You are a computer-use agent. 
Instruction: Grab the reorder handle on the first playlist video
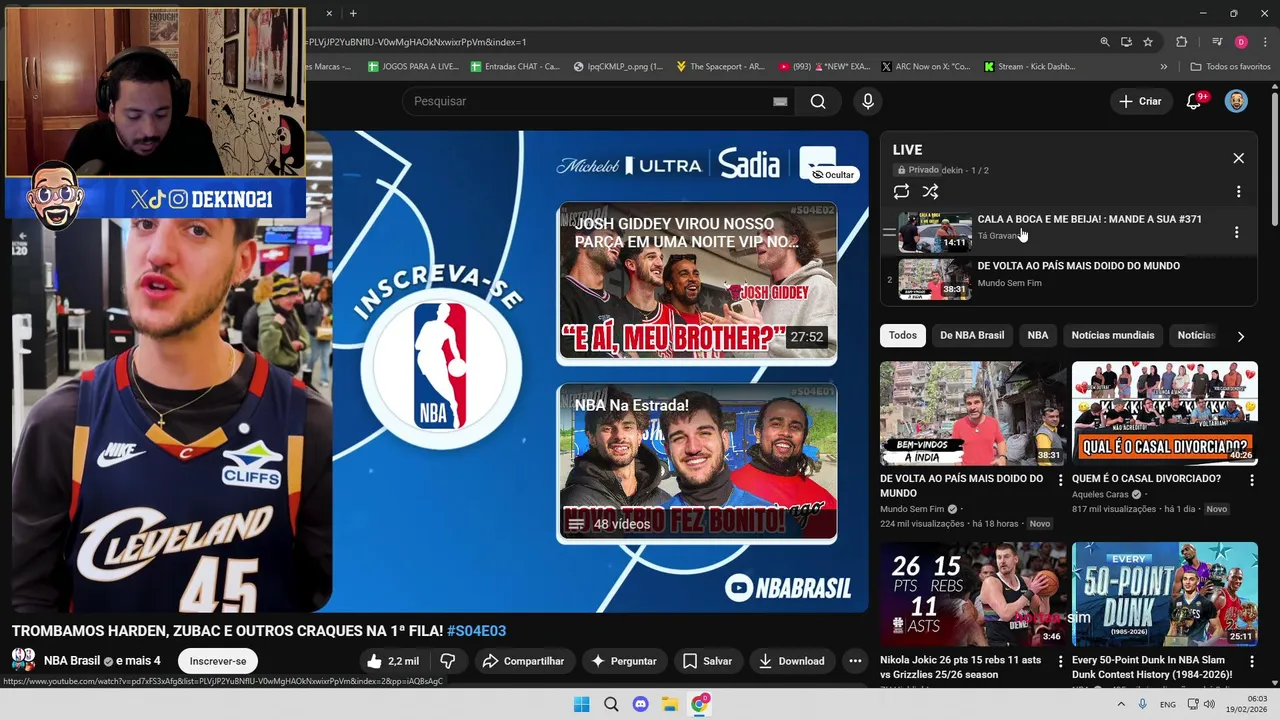click(889, 232)
